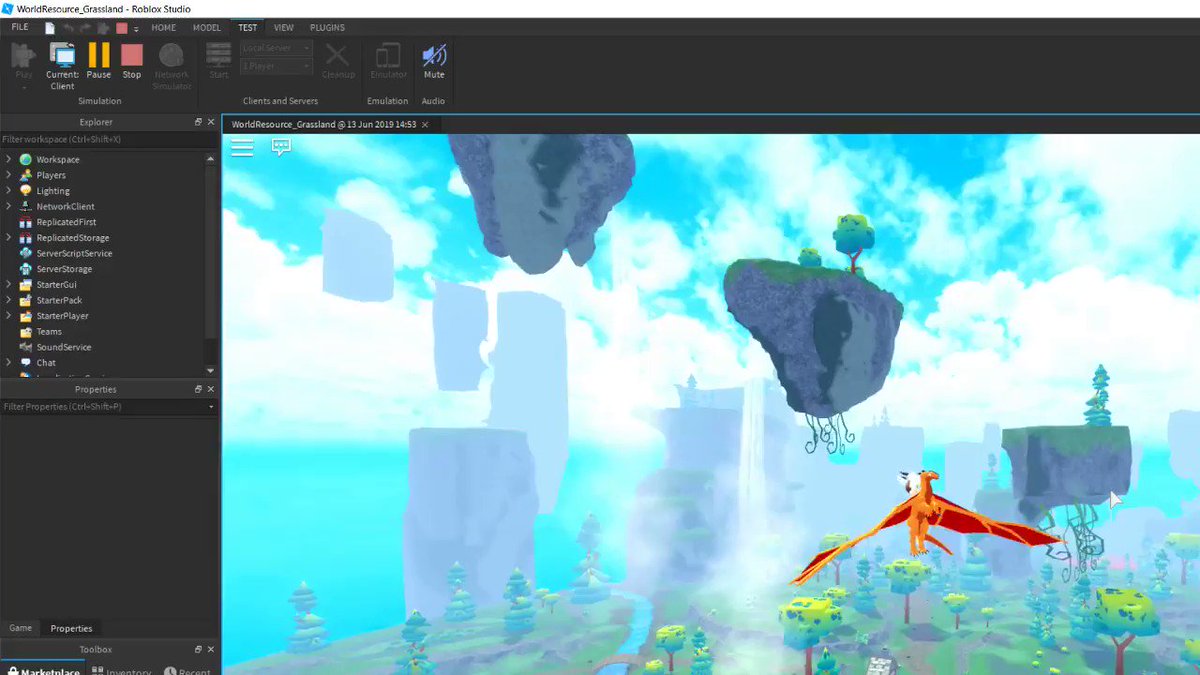Select the ServerScriptService row label
The width and height of the screenshot is (1200, 675).
tap(74, 253)
